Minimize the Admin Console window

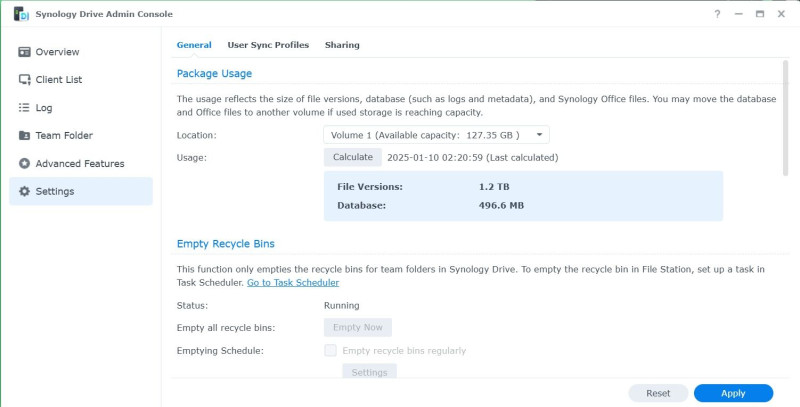738,14
